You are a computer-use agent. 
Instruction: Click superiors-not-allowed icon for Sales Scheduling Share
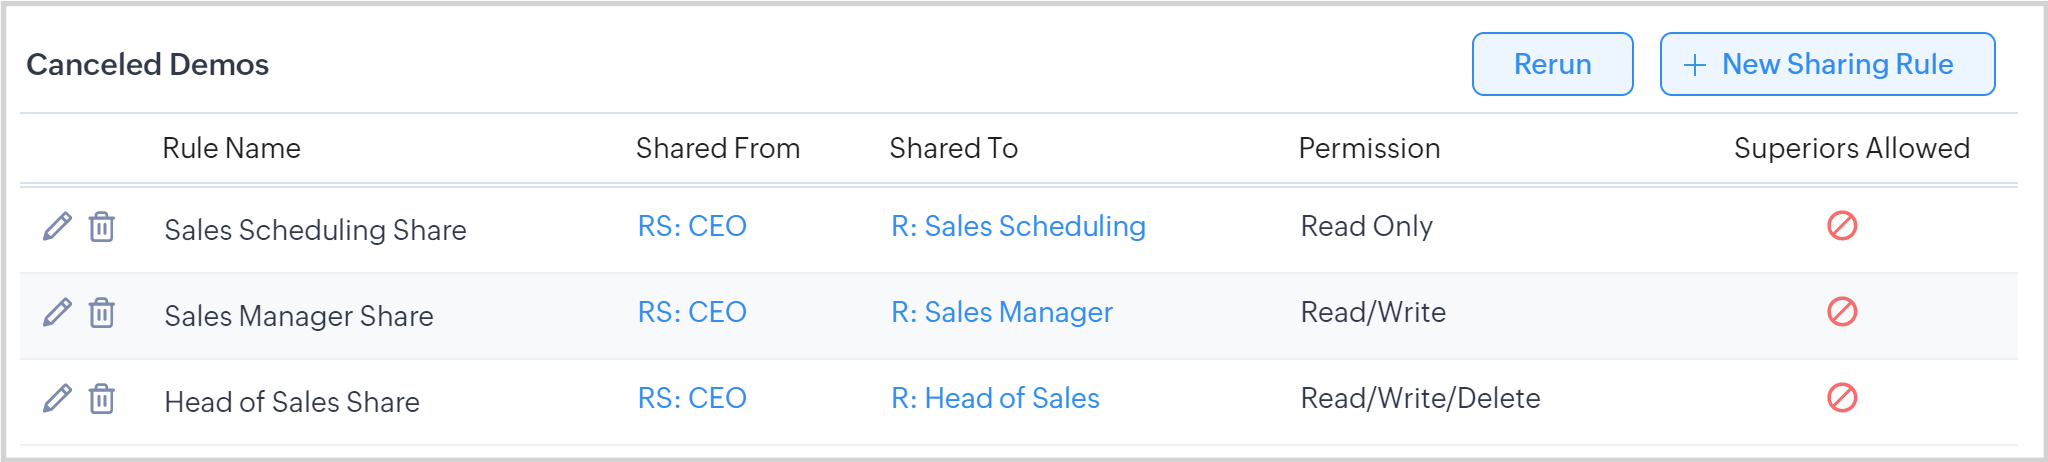click(1841, 226)
